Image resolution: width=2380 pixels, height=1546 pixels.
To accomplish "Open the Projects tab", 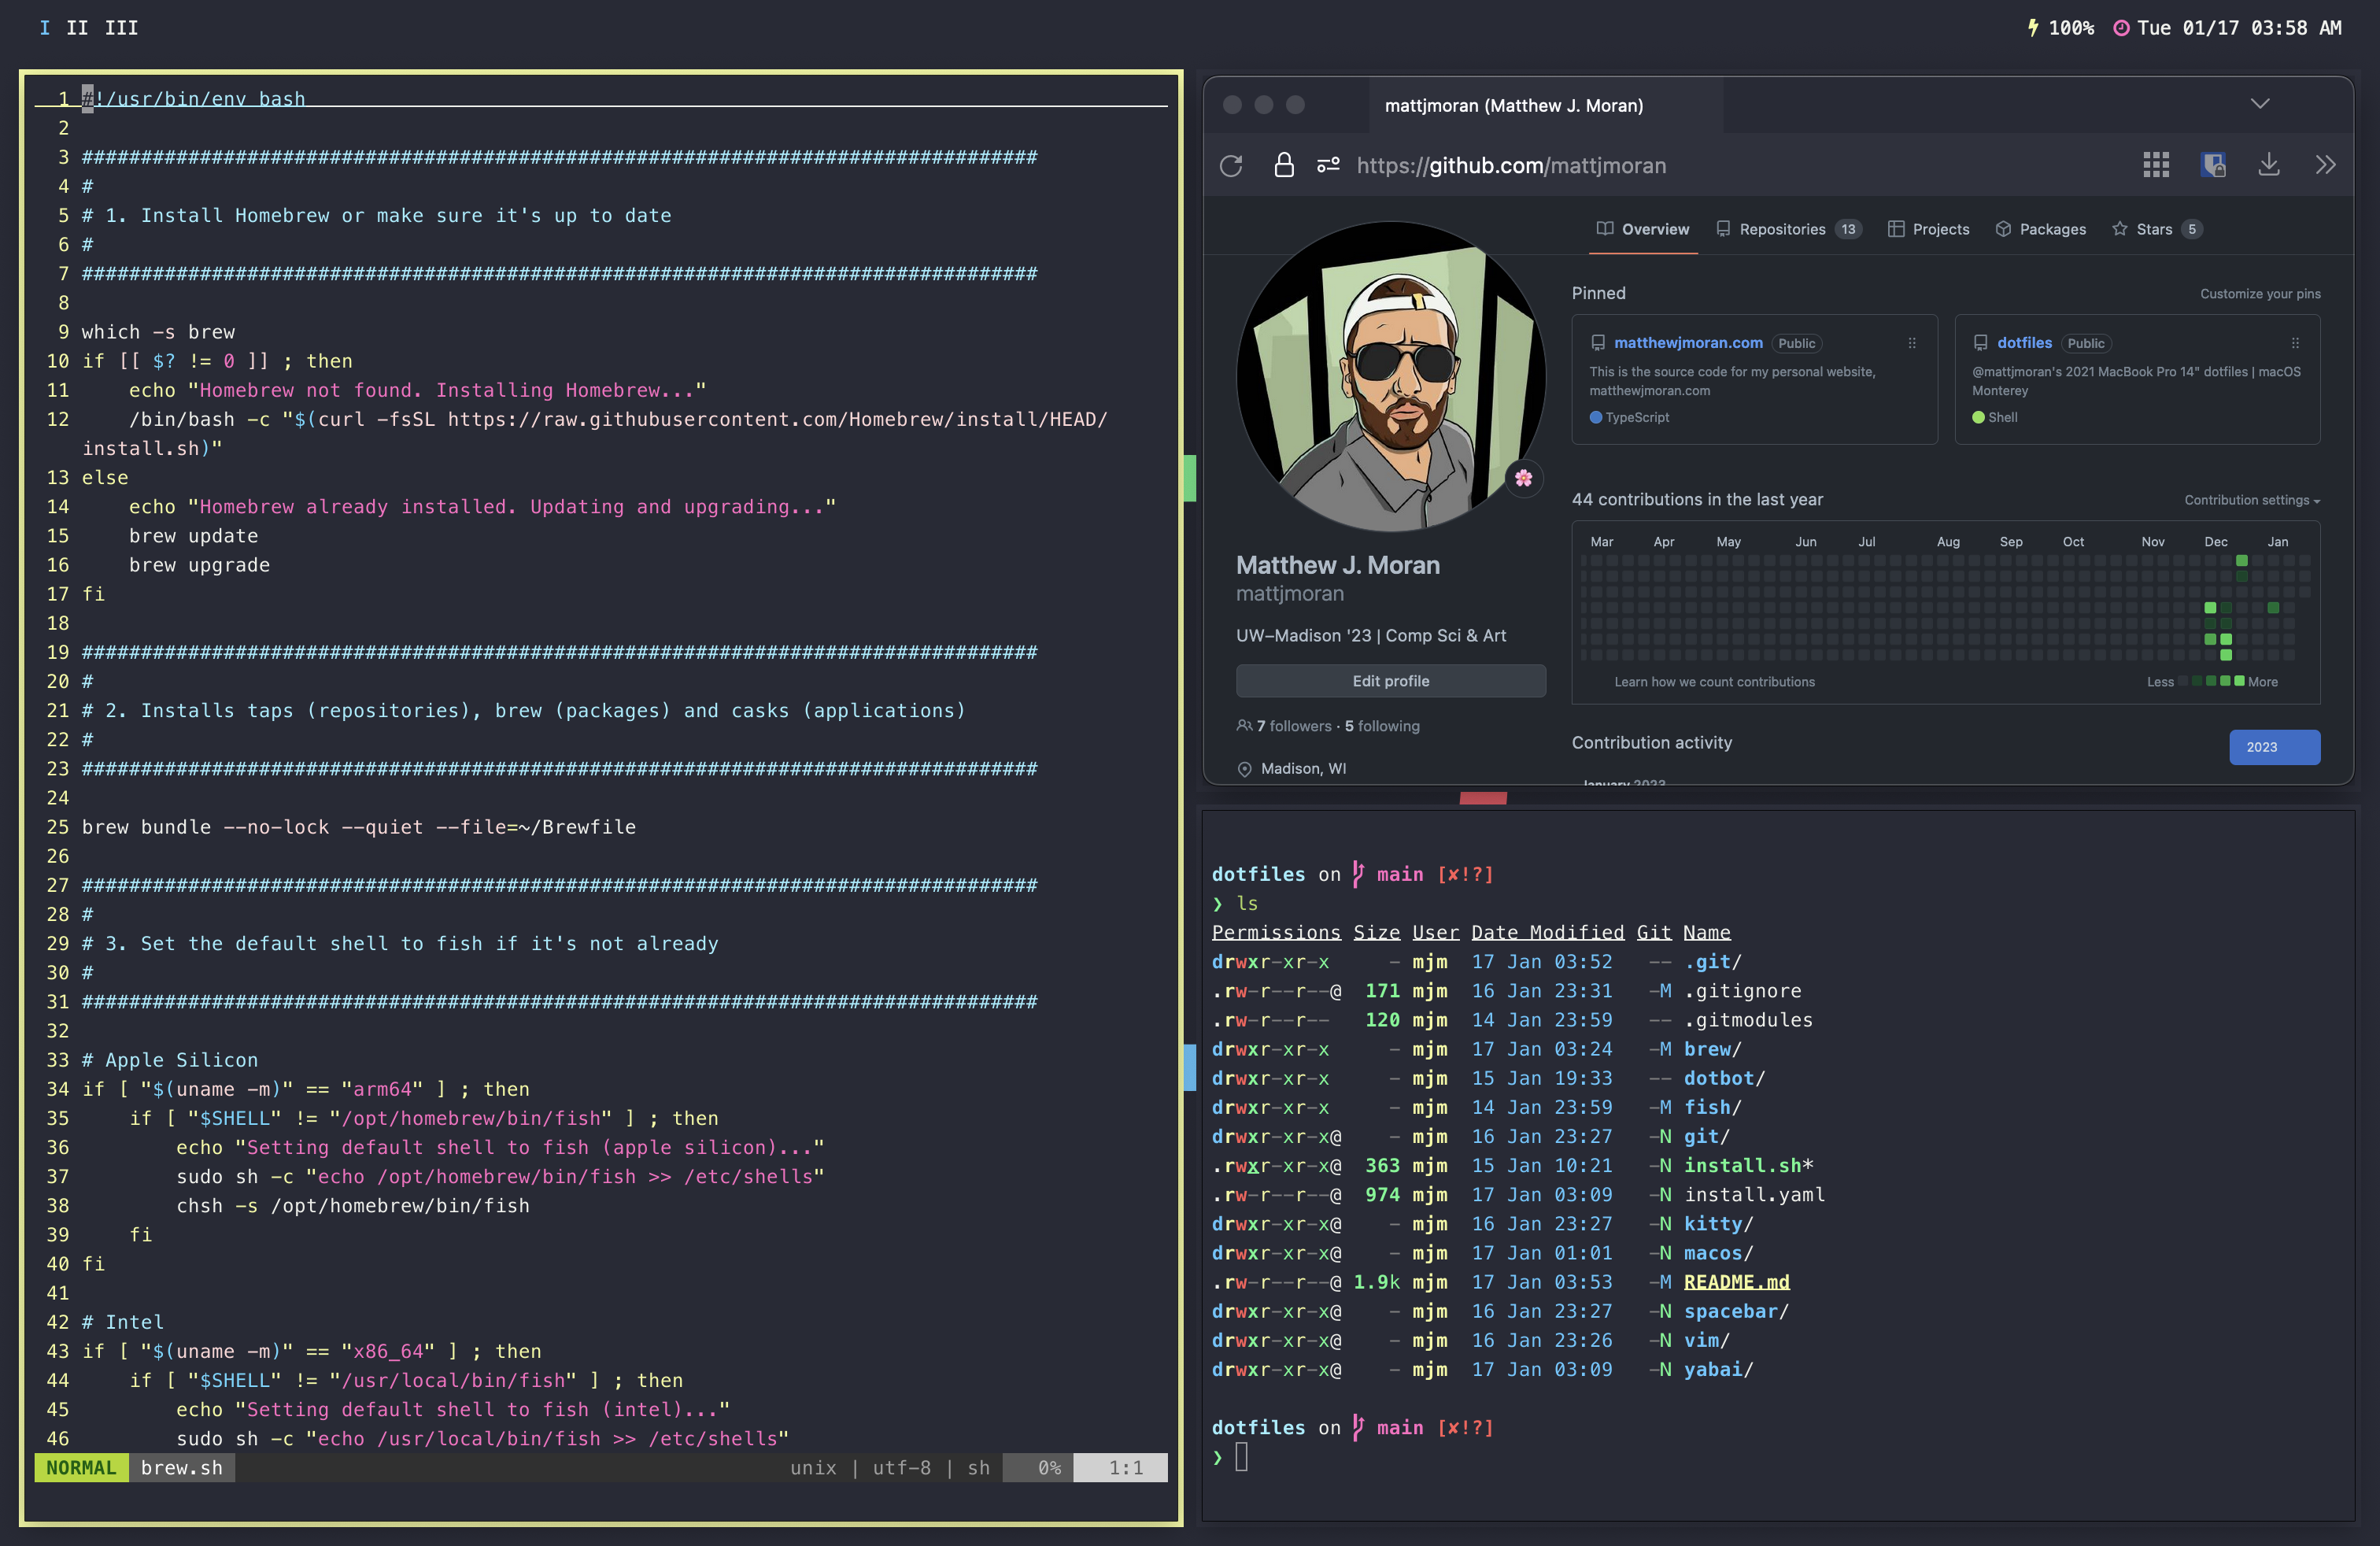I will click(1928, 229).
